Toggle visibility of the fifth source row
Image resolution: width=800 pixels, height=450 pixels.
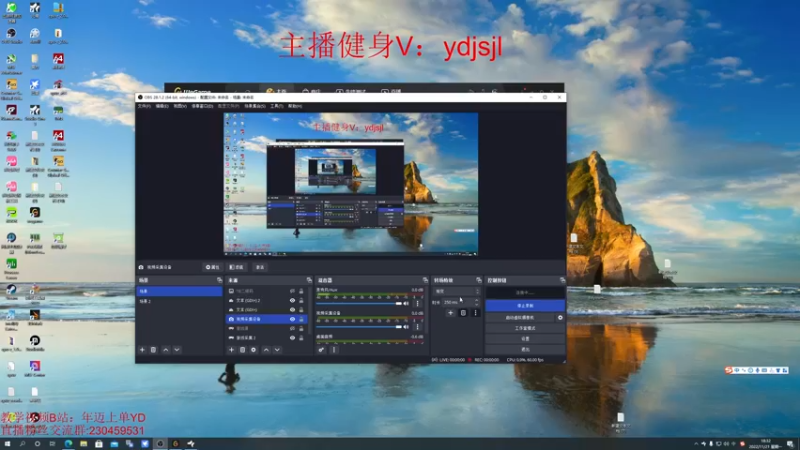(292, 329)
